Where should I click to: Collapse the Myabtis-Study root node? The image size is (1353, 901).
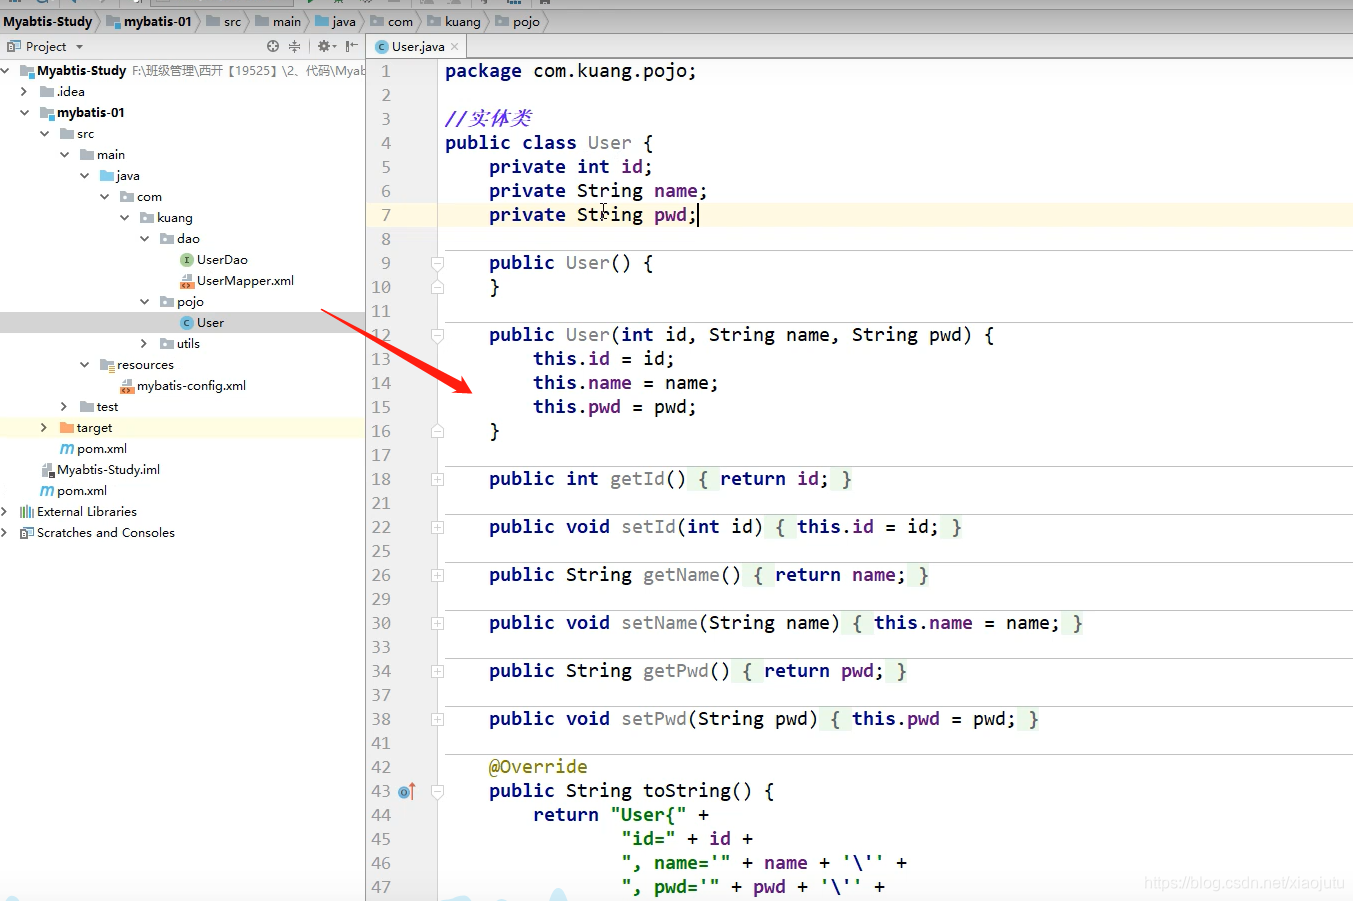[x=5, y=71]
